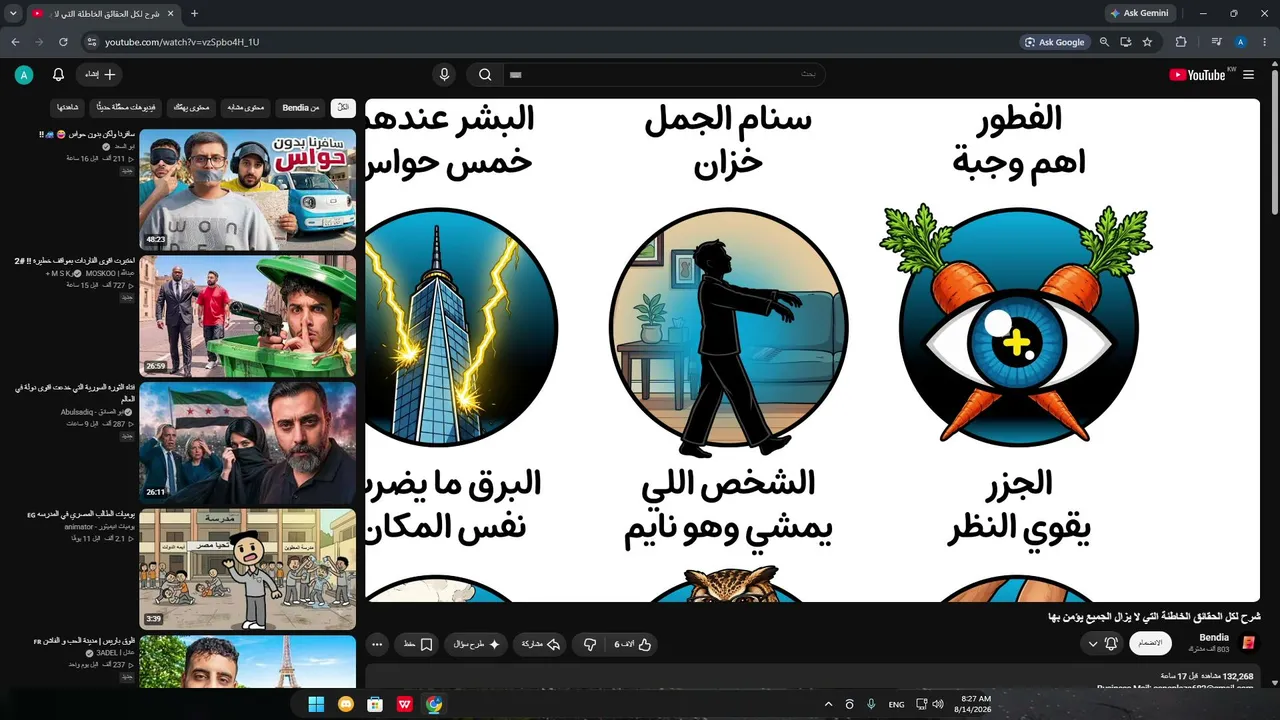Screen dimensions: 1280x720
Task: Click the Ask question (طرح سؤال) button
Action: tap(476, 645)
